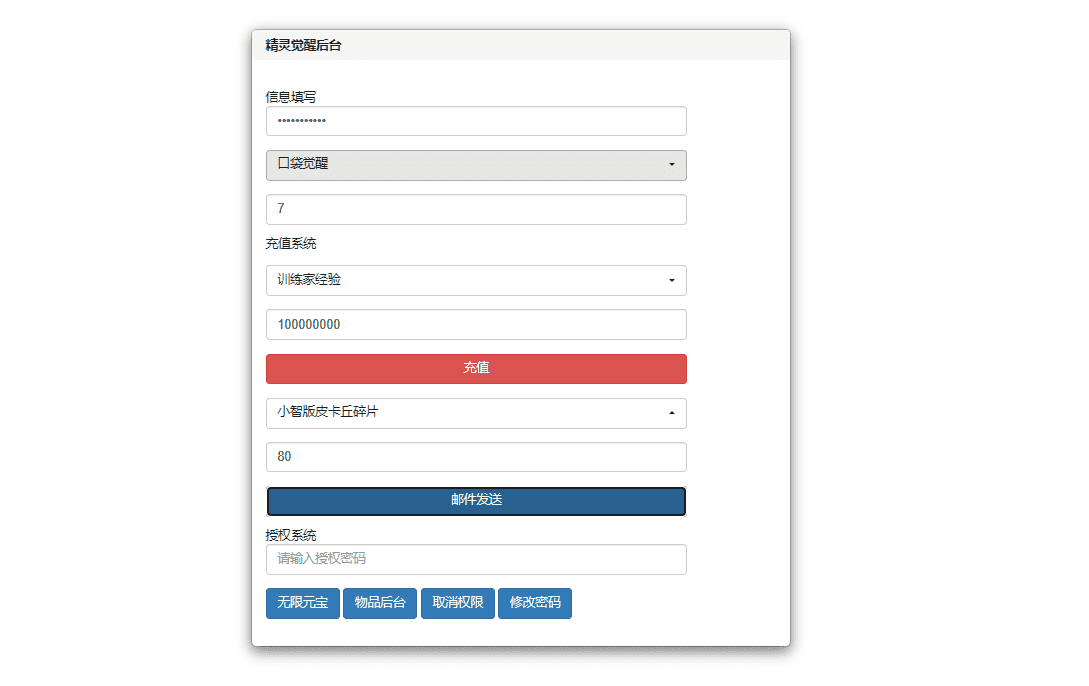Click the up arrow on the 小智版皮卡丘碎片 selector
The image size is (1089, 686).
click(672, 413)
